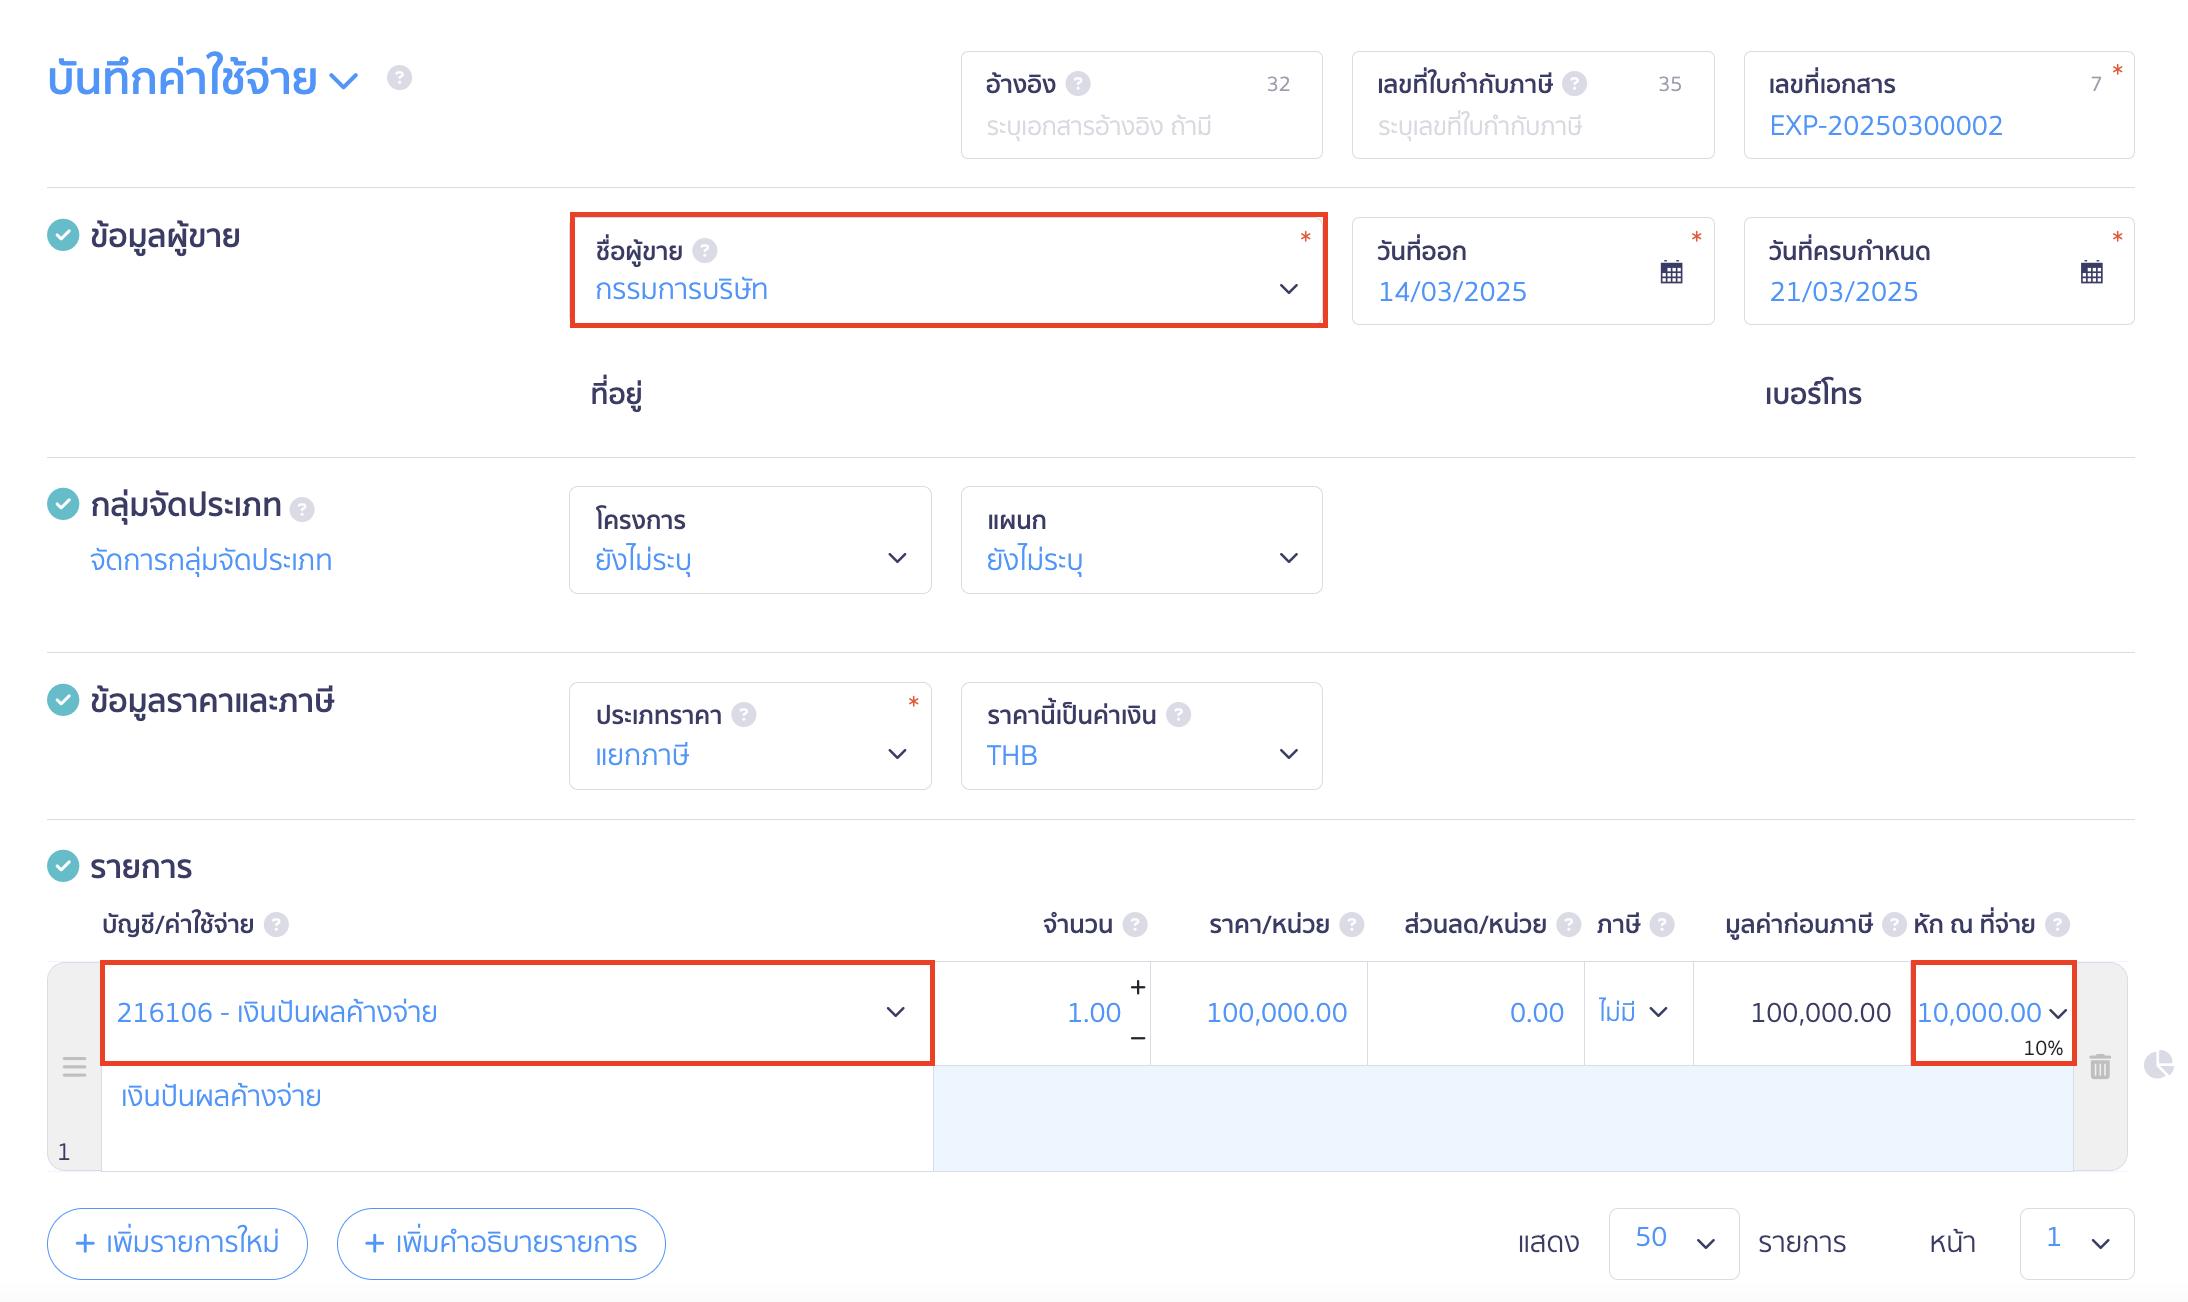Click เพิ่มรายการใหม่ button
The height and width of the screenshot is (1302, 2188).
pyautogui.click(x=177, y=1243)
